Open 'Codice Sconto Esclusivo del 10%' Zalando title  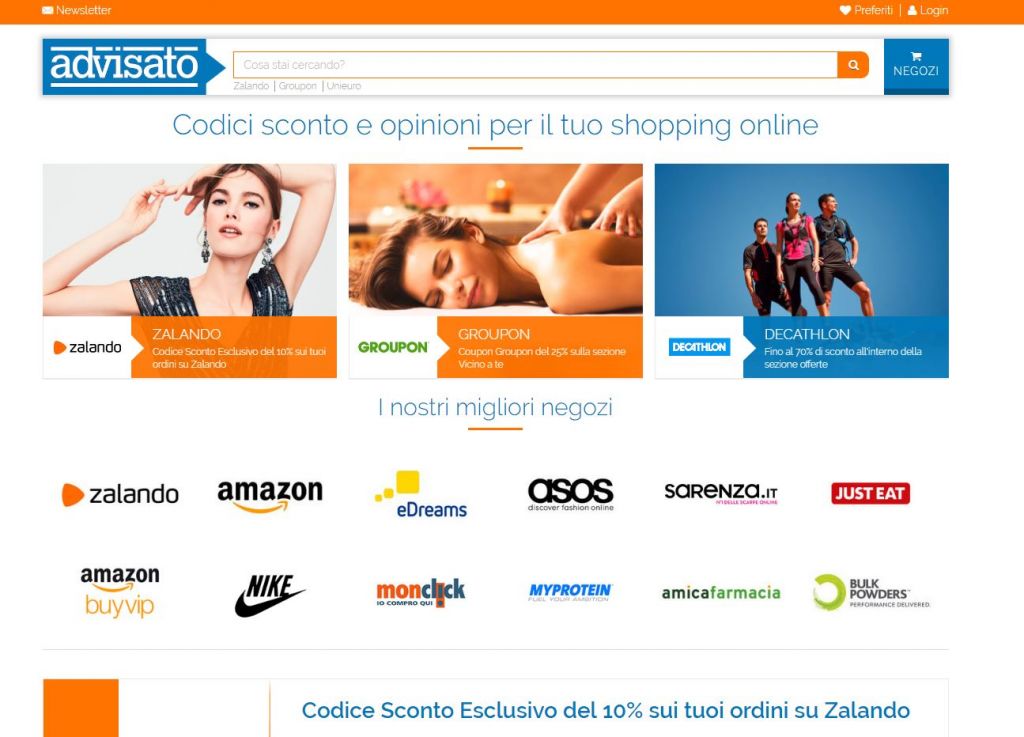[x=605, y=710]
